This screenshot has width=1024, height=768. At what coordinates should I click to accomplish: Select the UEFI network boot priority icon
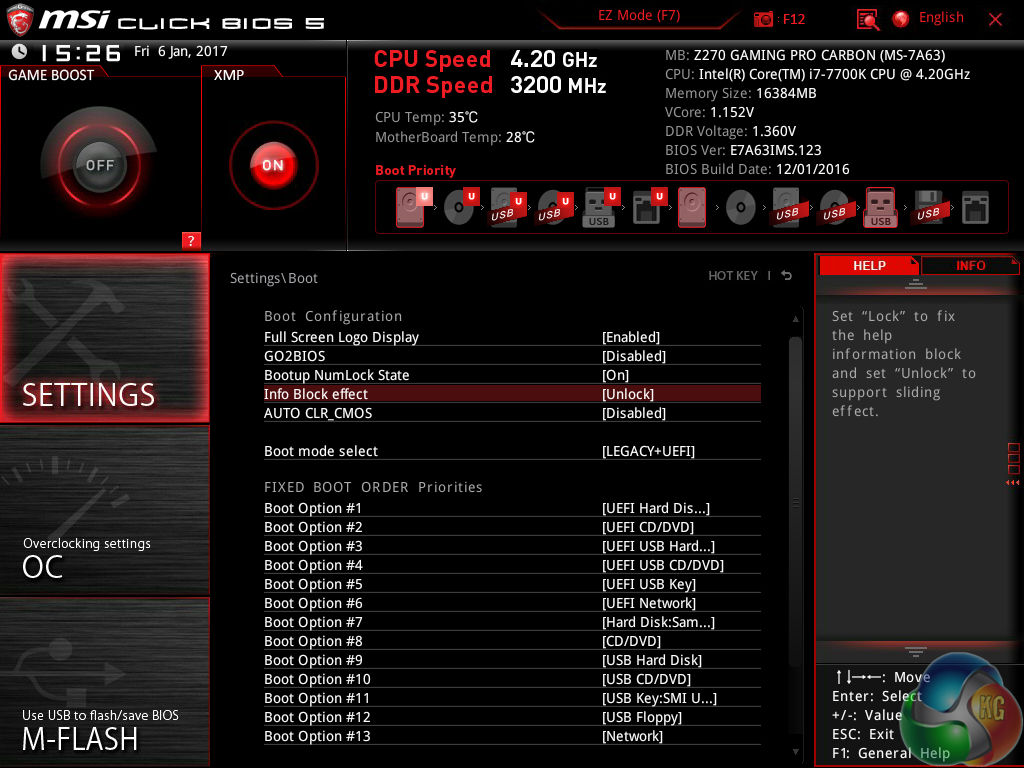[646, 209]
